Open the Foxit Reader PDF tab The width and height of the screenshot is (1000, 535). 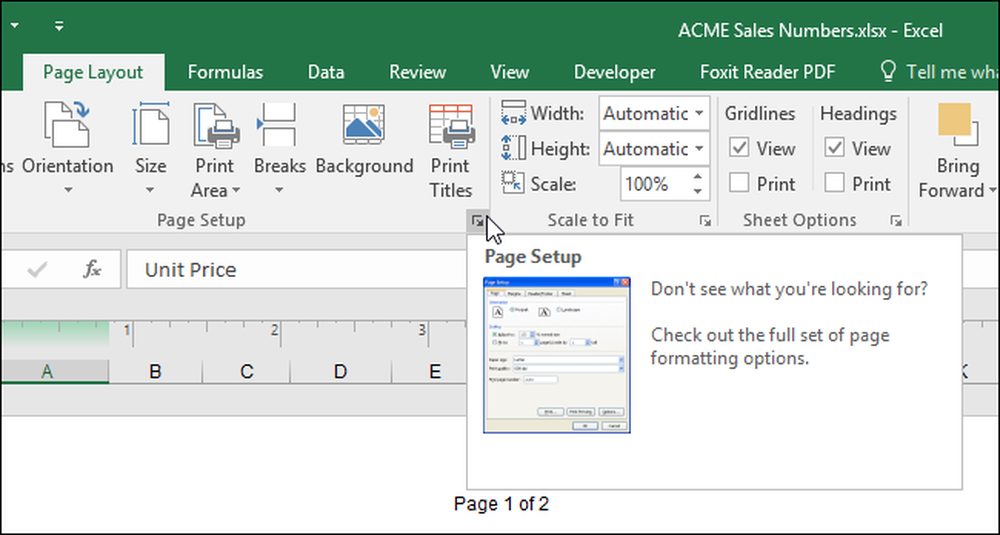pyautogui.click(x=768, y=72)
